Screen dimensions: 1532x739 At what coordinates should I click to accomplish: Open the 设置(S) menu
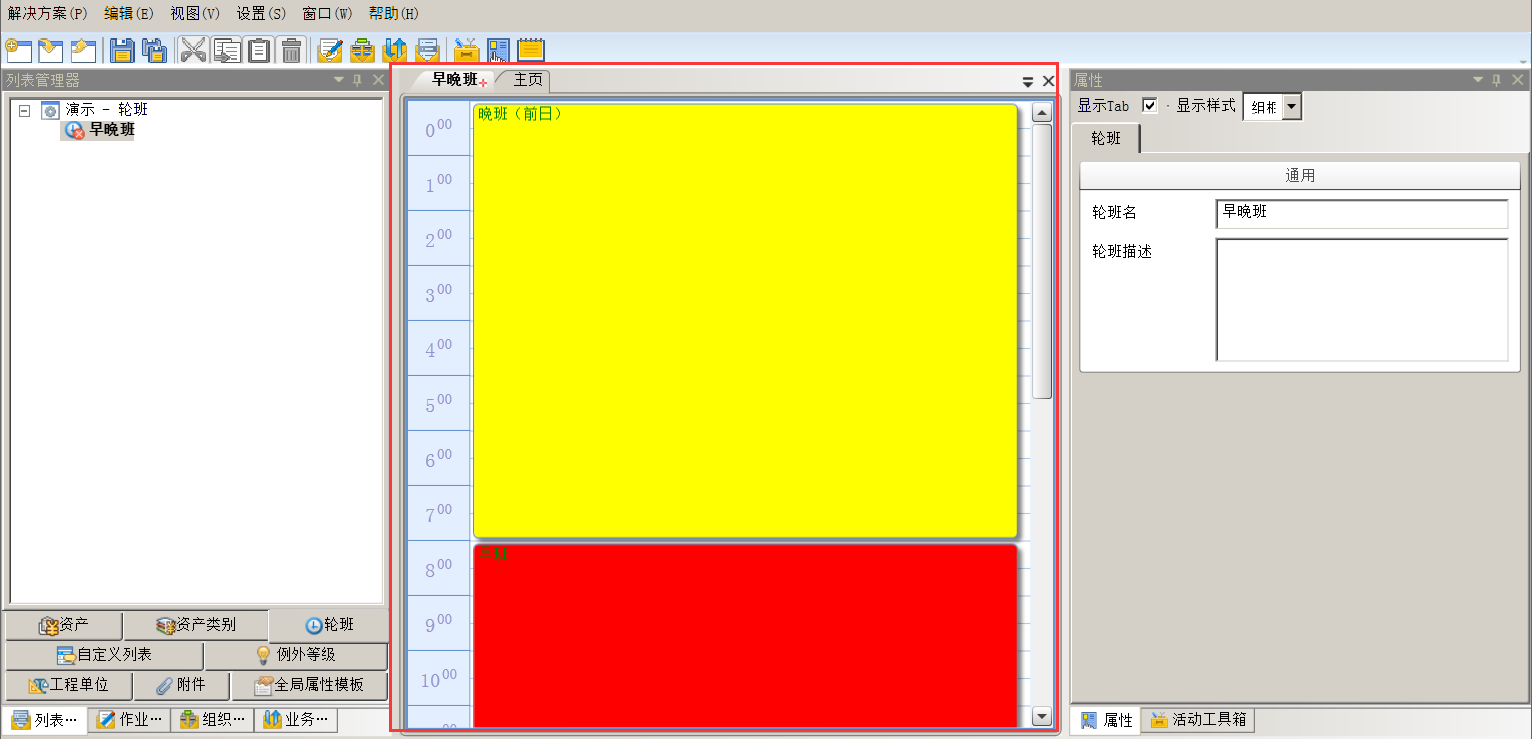(261, 14)
